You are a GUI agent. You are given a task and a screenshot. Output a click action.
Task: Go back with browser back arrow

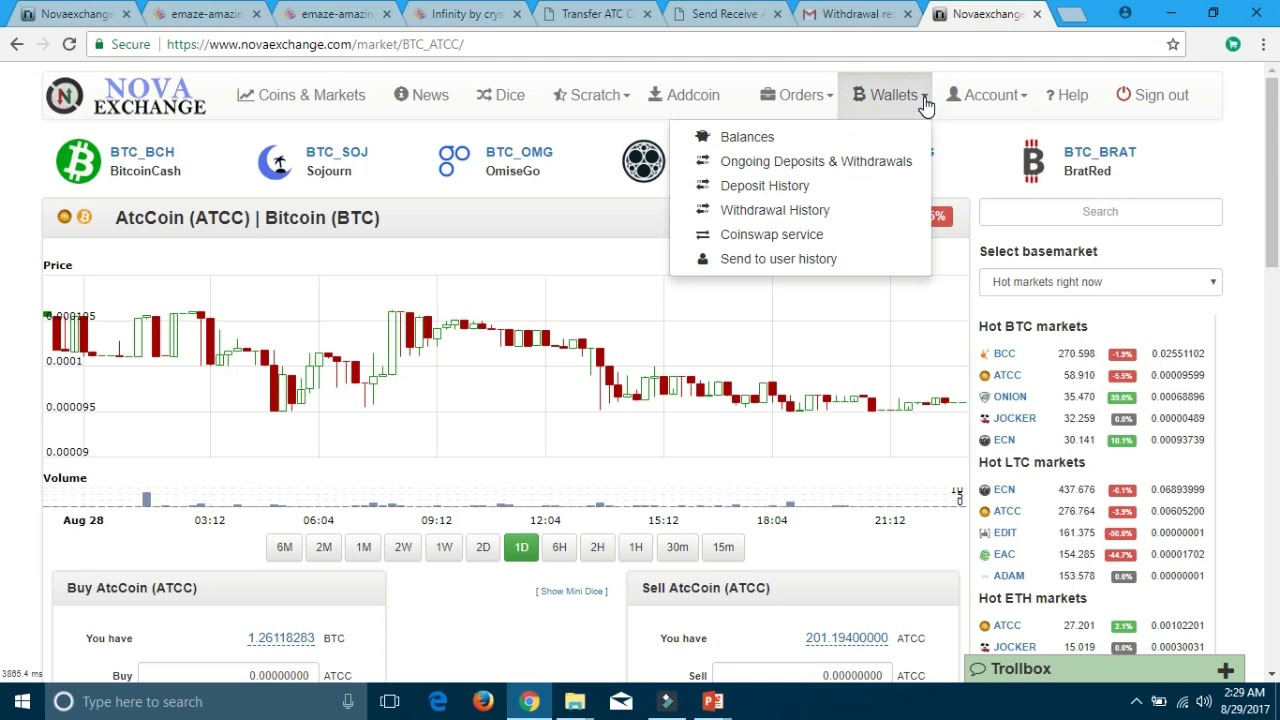[17, 44]
